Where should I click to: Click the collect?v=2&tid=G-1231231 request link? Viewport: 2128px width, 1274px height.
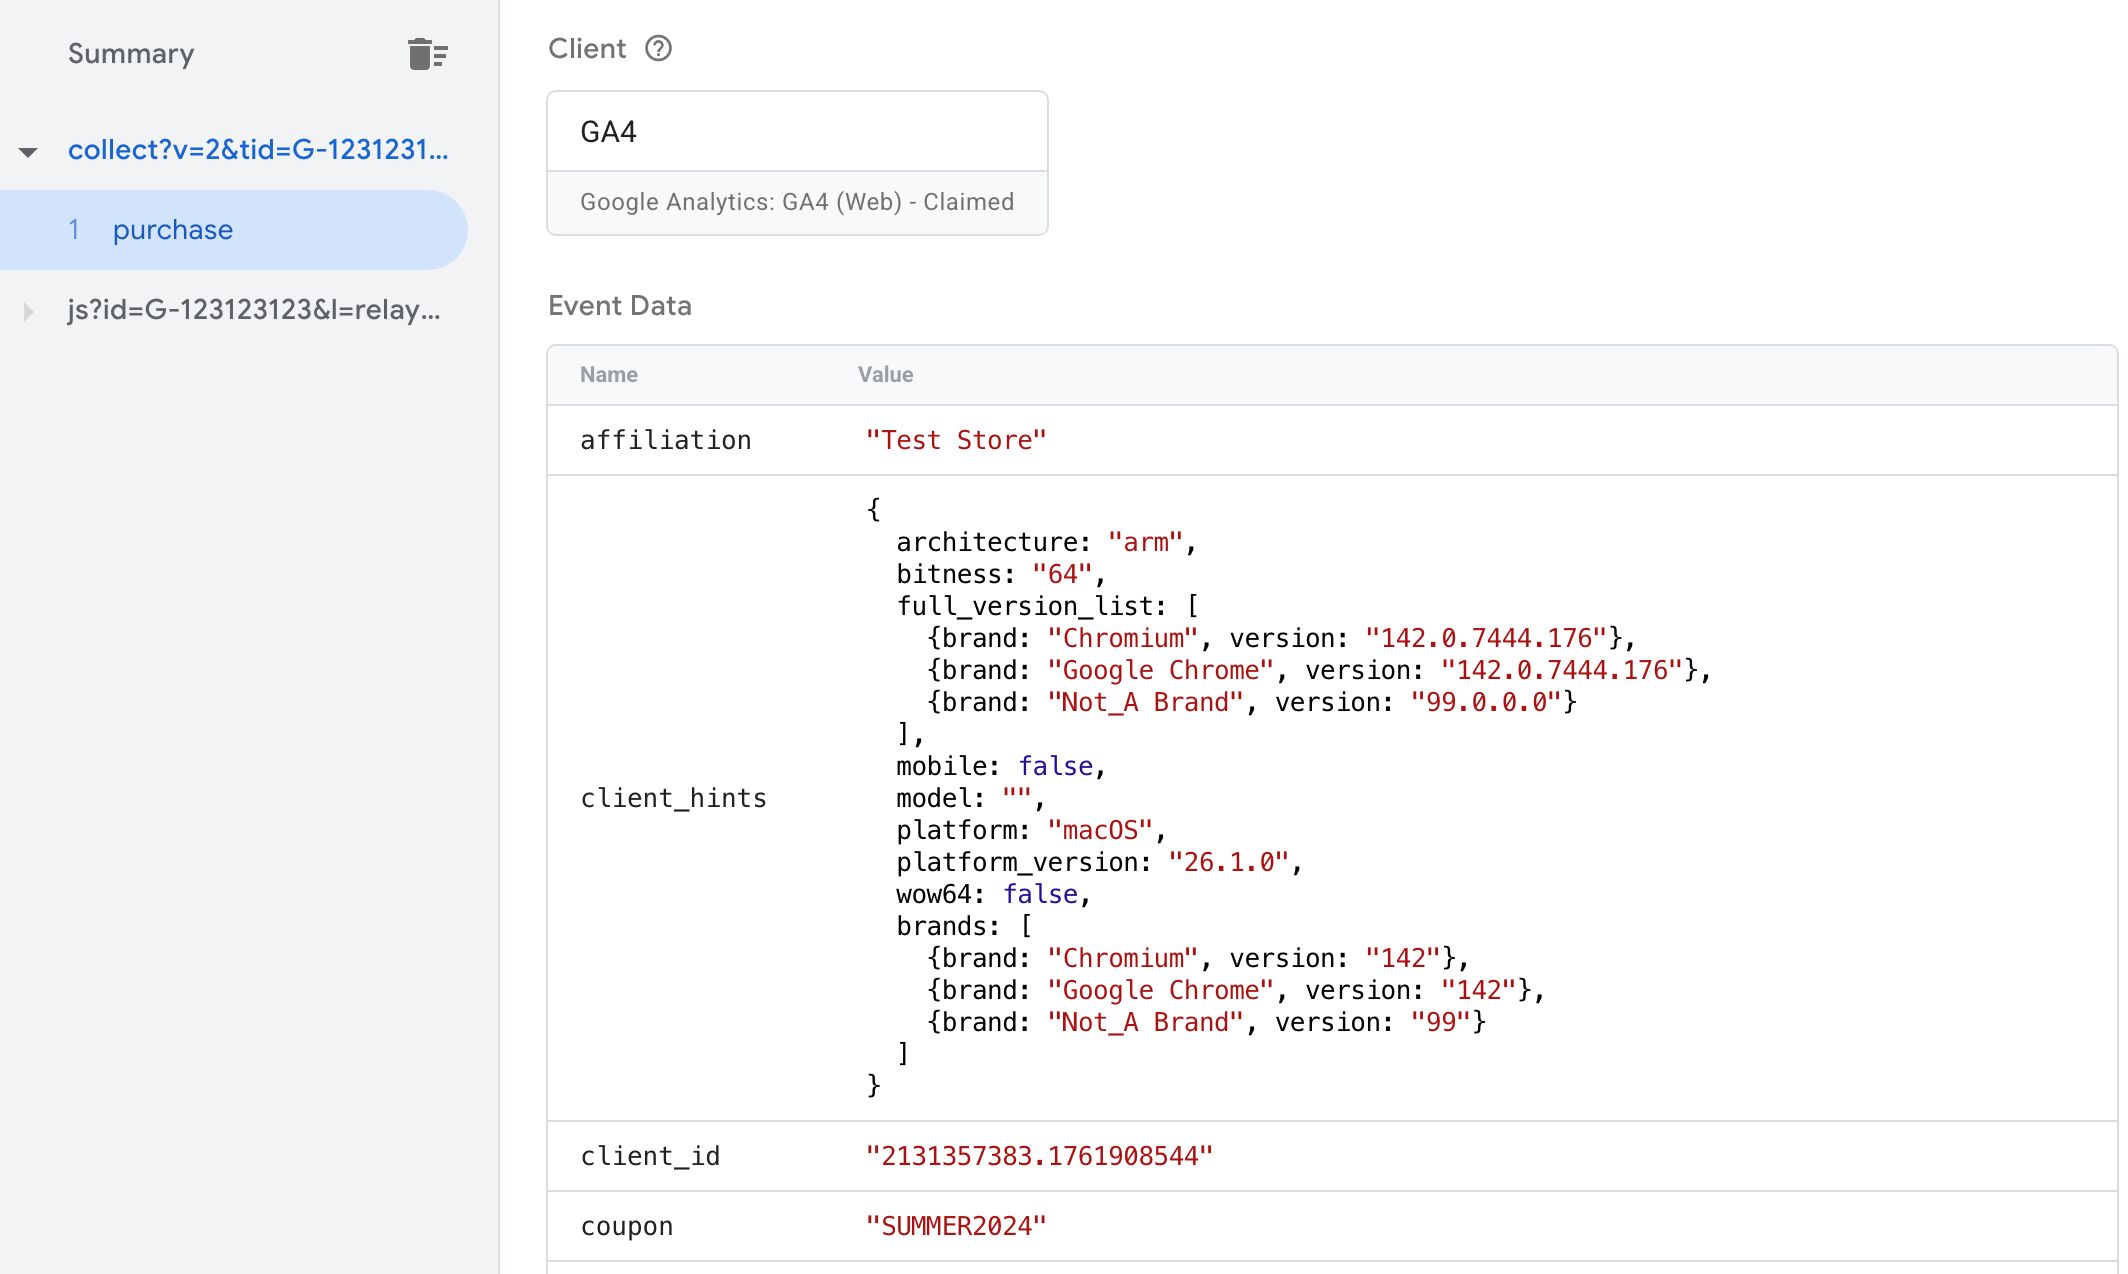258,150
